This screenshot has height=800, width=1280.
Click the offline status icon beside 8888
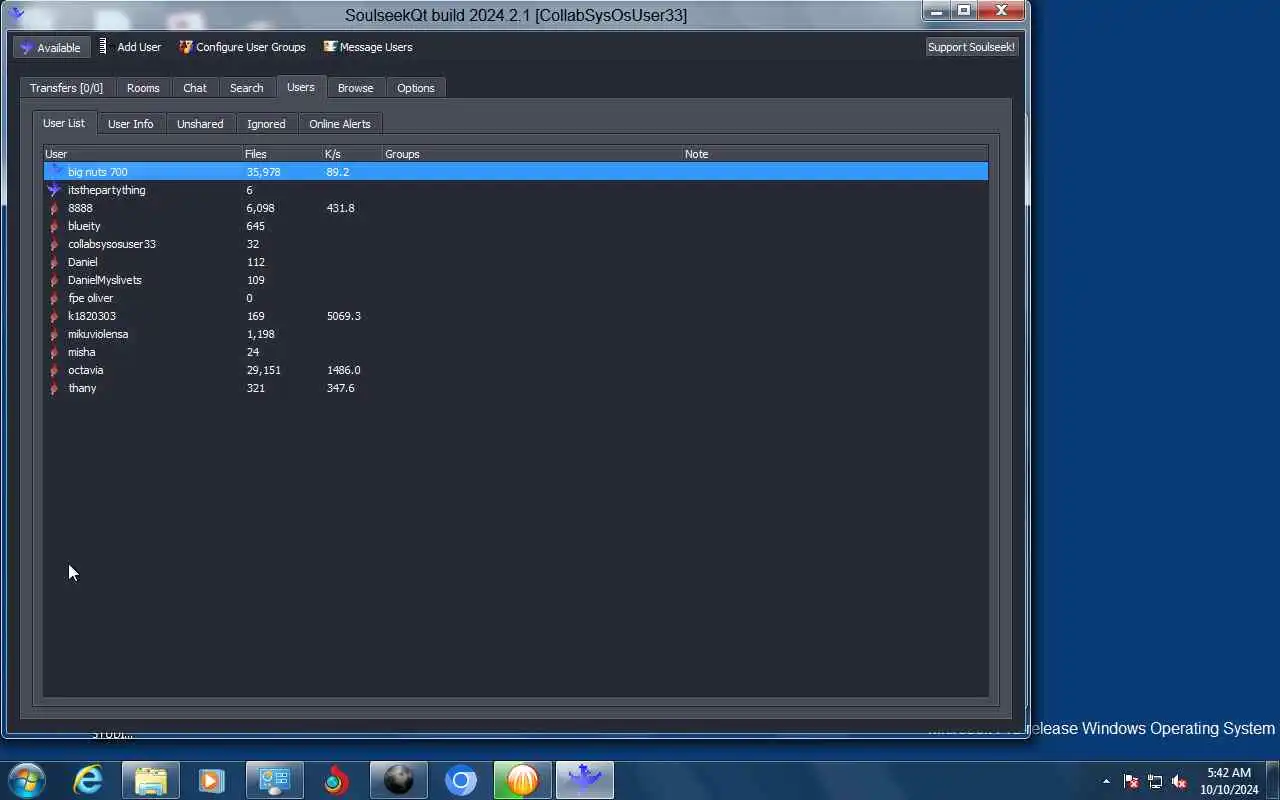(x=55, y=208)
